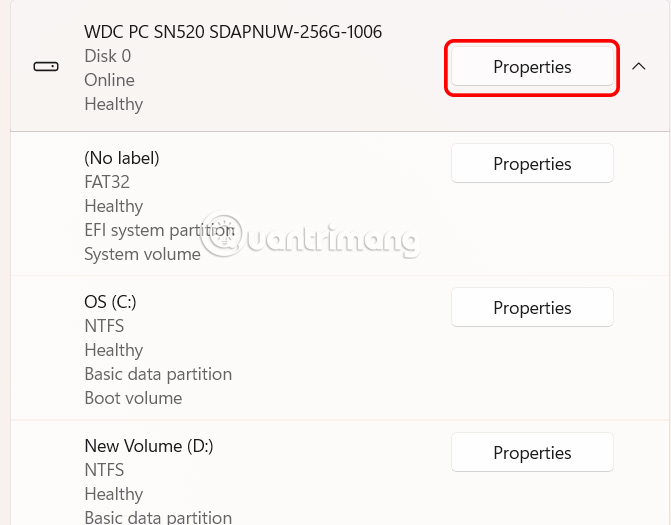671x525 pixels.
Task: Click the Boot volume label
Action: tap(133, 398)
